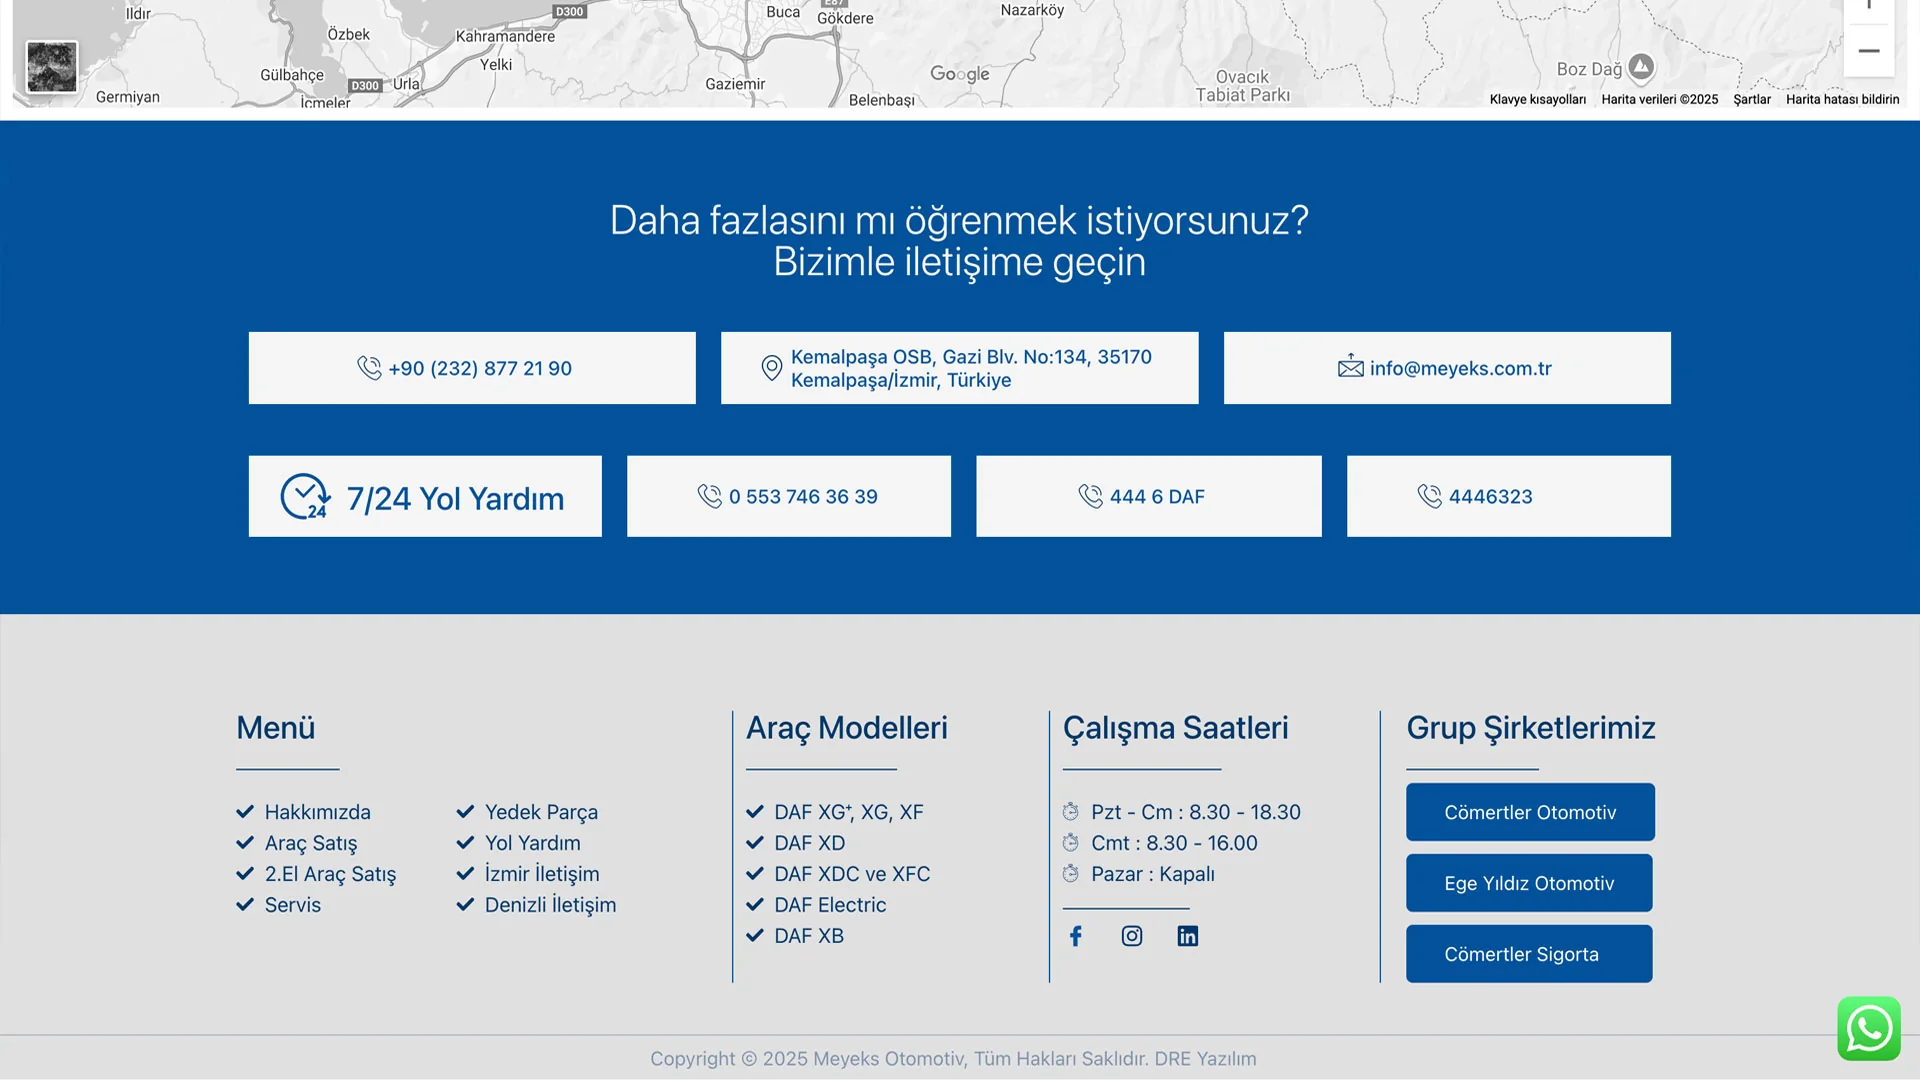Open the Yedek Parça menu link

click(x=541, y=812)
